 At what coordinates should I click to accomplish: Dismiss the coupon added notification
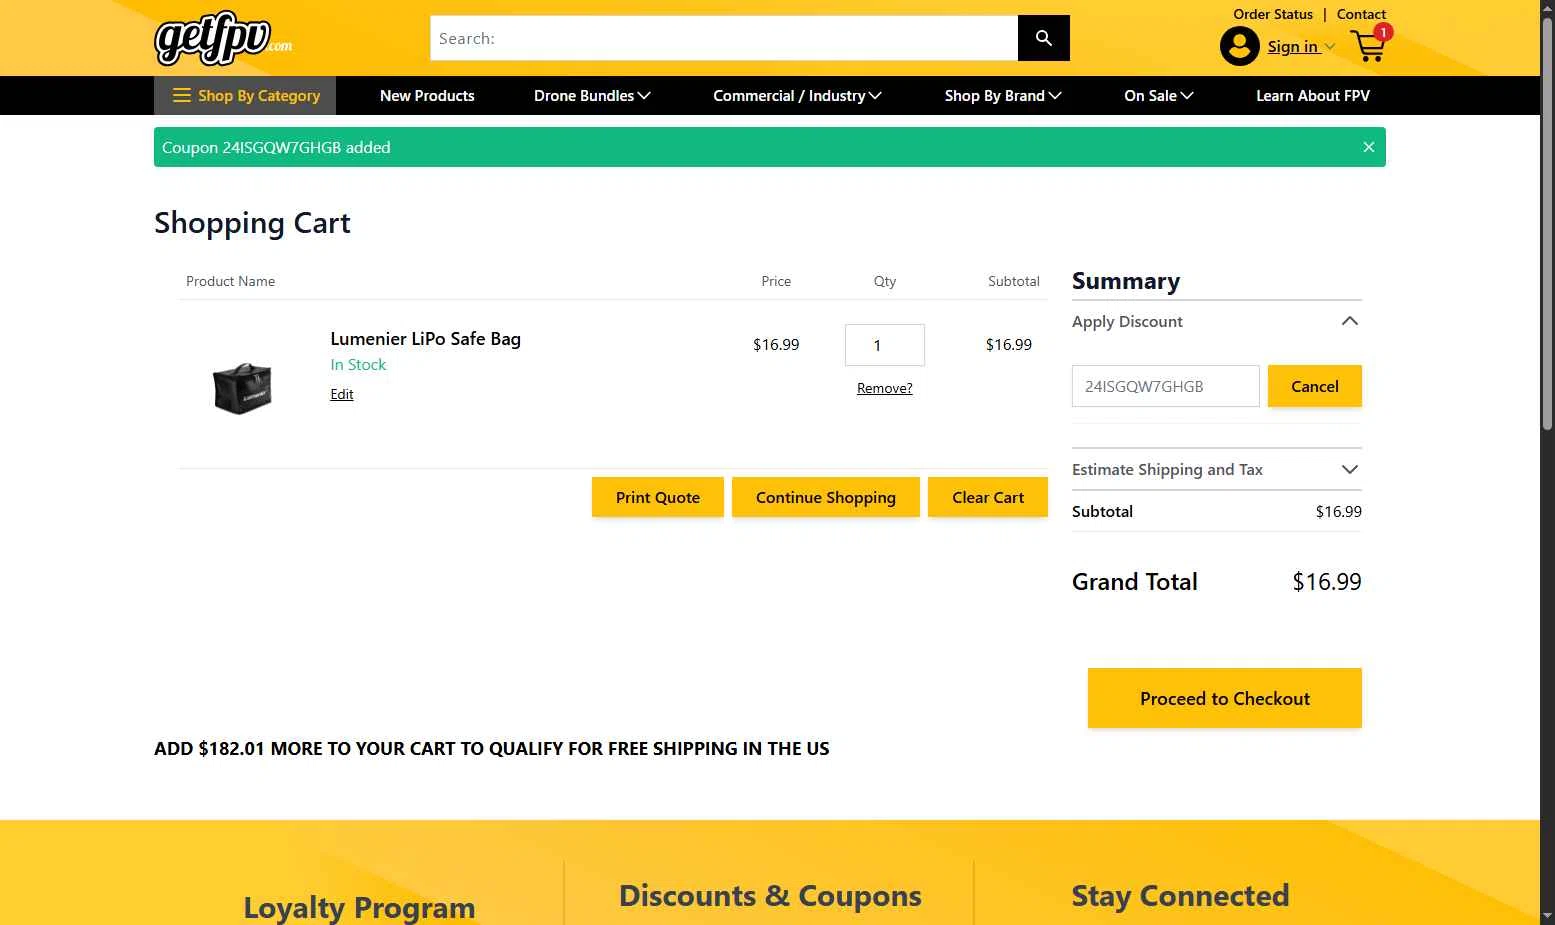(x=1368, y=147)
